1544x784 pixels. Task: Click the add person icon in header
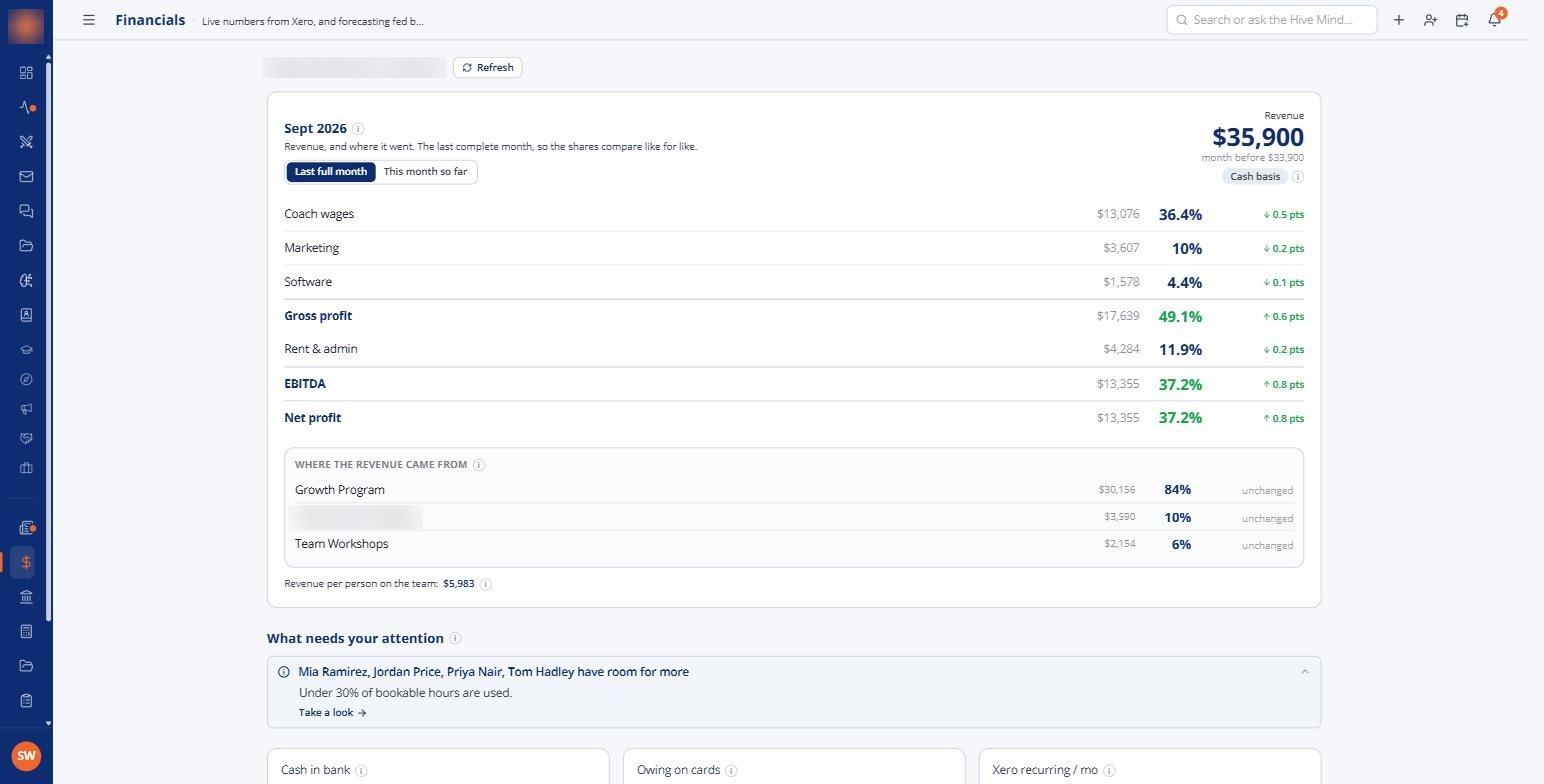click(x=1430, y=20)
